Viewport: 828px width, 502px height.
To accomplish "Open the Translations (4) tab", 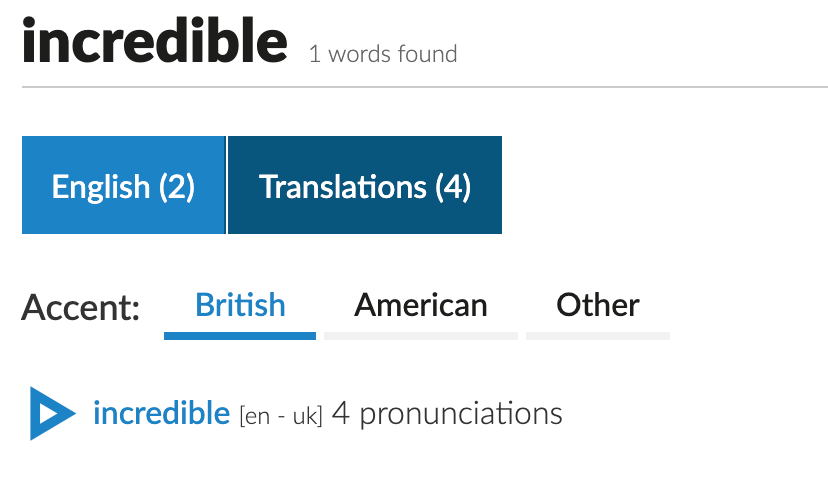I will click(365, 186).
